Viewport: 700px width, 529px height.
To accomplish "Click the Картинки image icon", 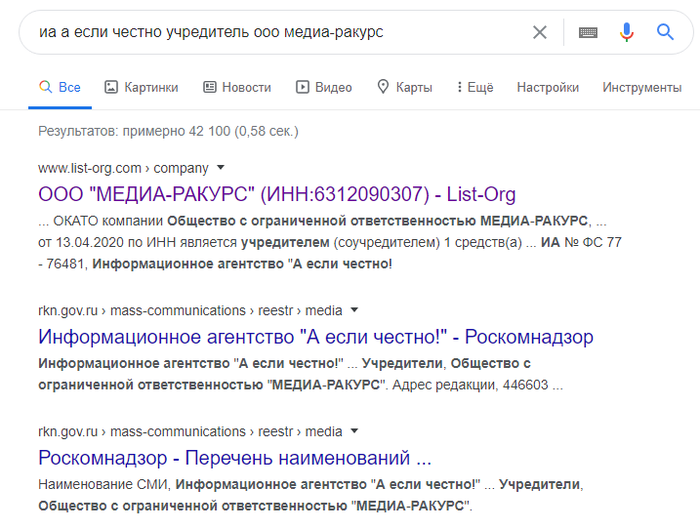I will (x=111, y=87).
